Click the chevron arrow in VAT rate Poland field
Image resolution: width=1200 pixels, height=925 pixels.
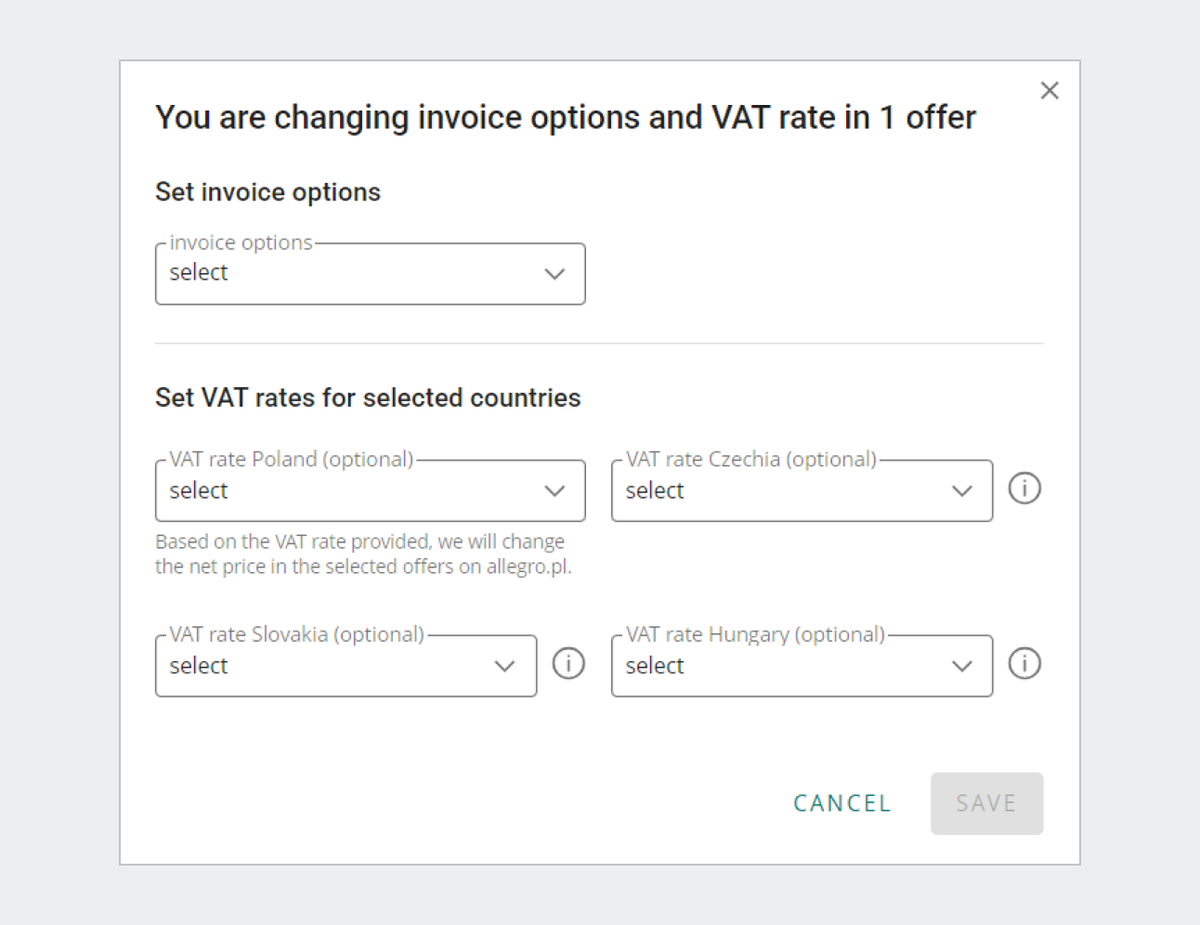(x=554, y=491)
